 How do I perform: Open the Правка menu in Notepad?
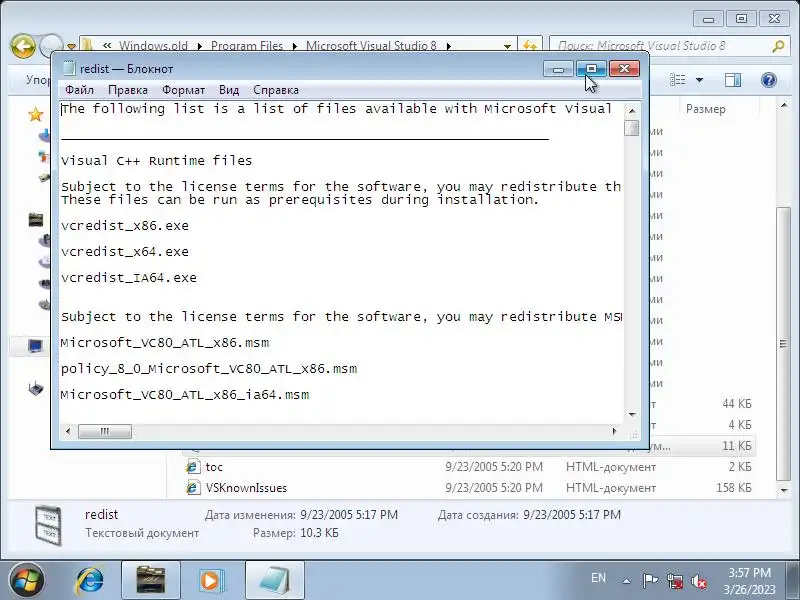click(x=128, y=90)
